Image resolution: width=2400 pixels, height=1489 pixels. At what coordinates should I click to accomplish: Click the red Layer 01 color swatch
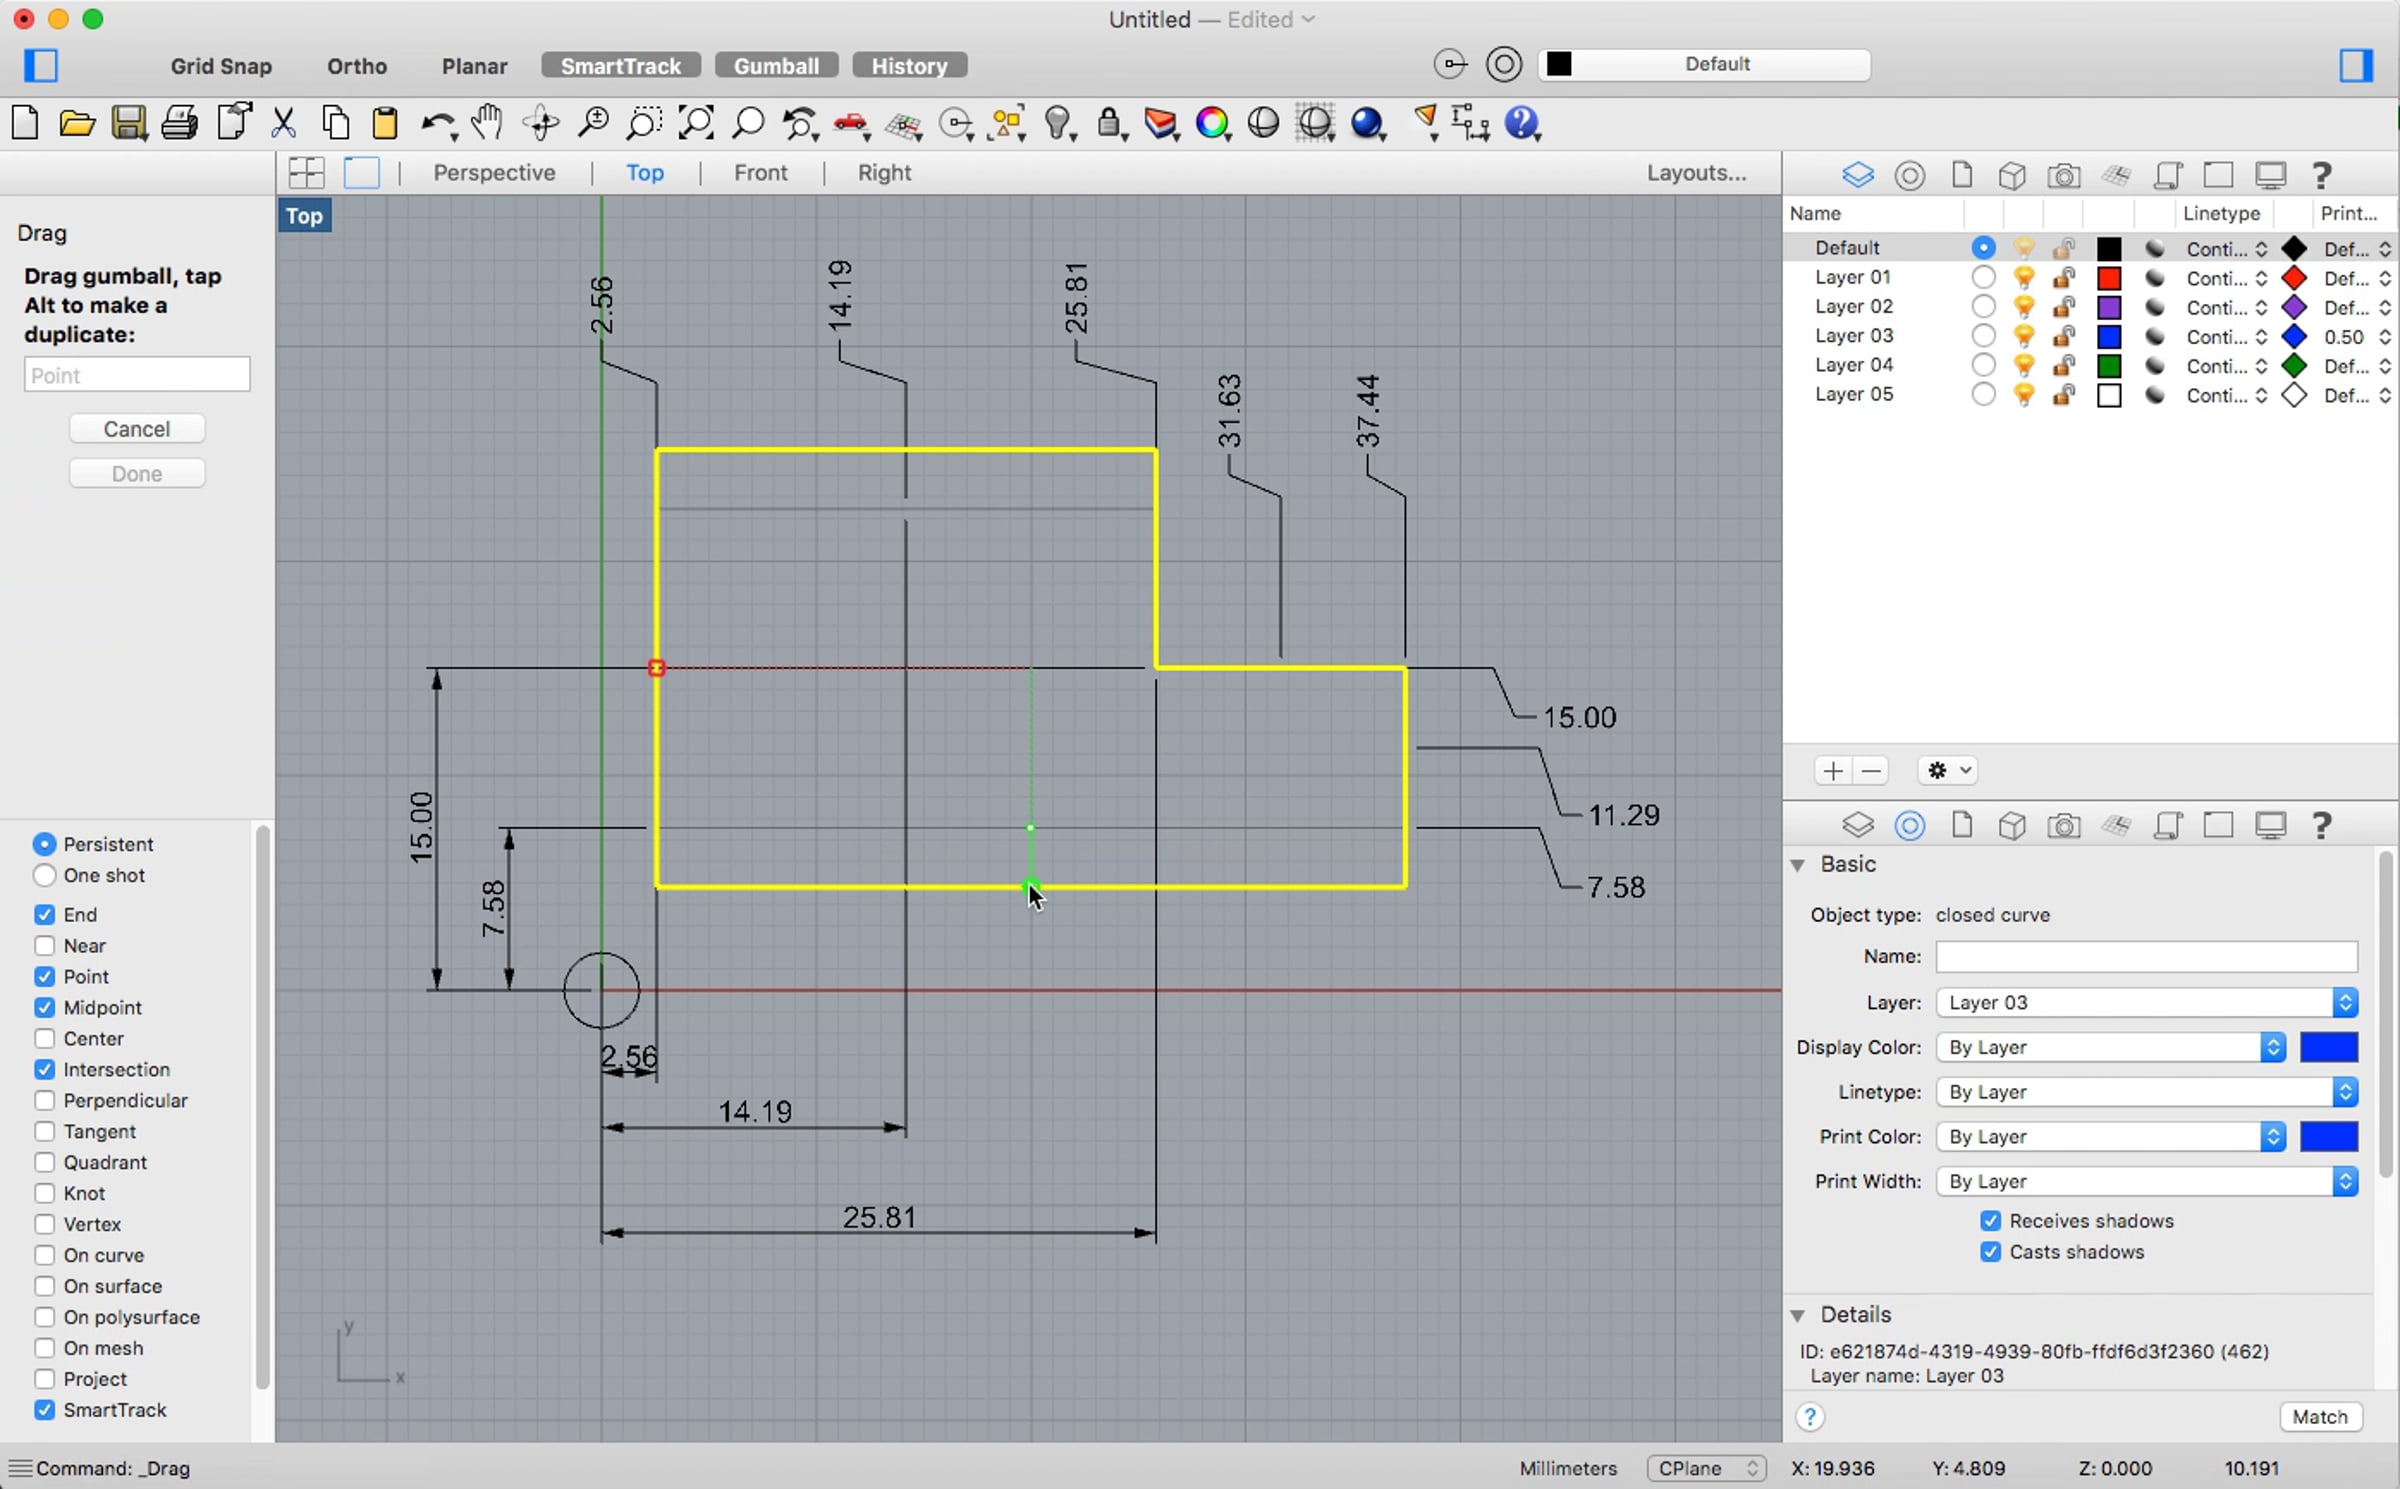tap(2109, 278)
